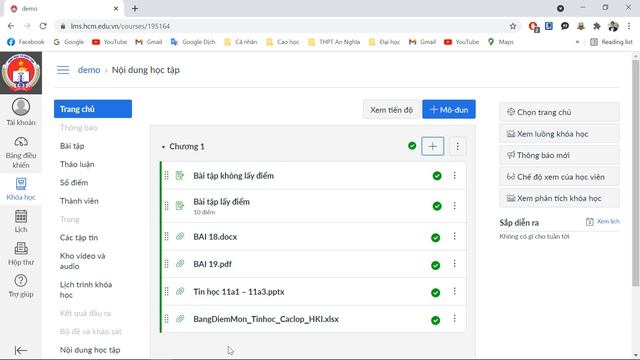Open BangDiemMon_Tinhoc_Caclop_HKI.xlsx file
Viewport: 640px width, 360px height.
click(x=266, y=319)
